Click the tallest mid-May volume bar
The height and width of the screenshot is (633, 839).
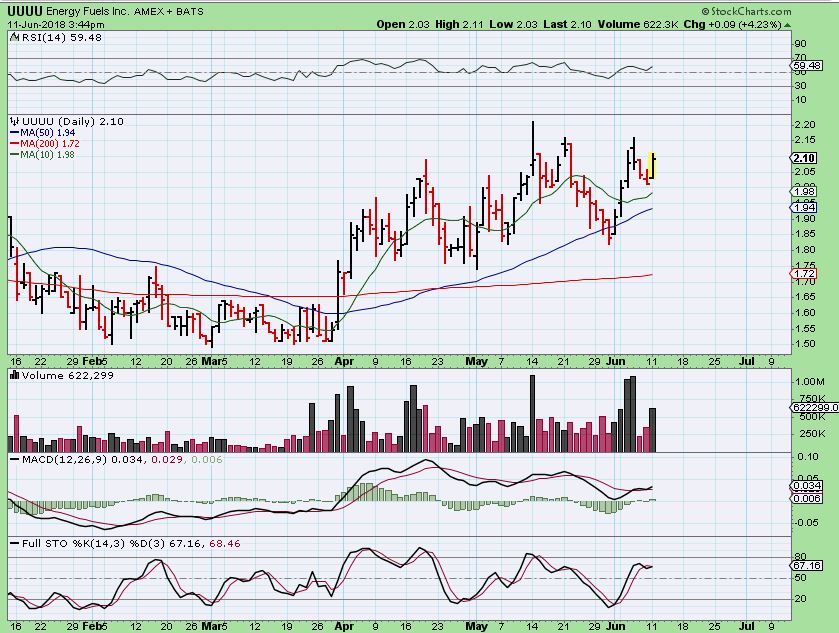tap(532, 414)
